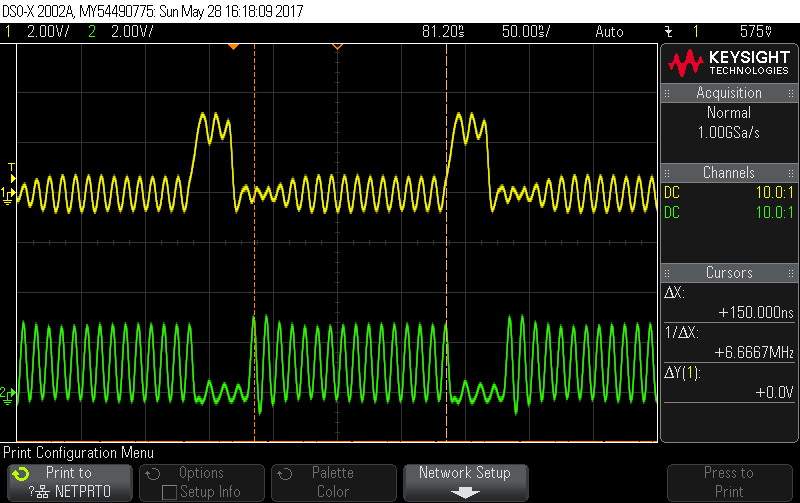Open the Network Setup menu
Viewport: 800px width, 503px height.
[466, 482]
